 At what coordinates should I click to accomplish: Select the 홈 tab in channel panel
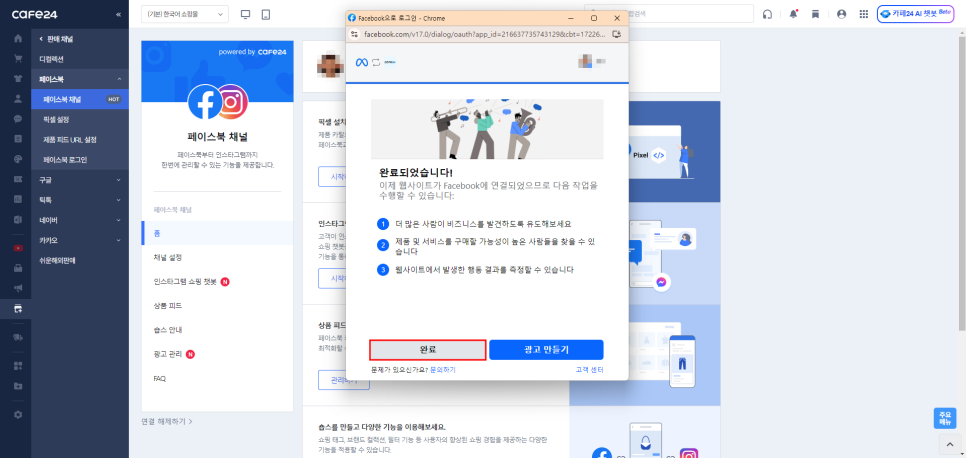pyautogui.click(x=217, y=233)
